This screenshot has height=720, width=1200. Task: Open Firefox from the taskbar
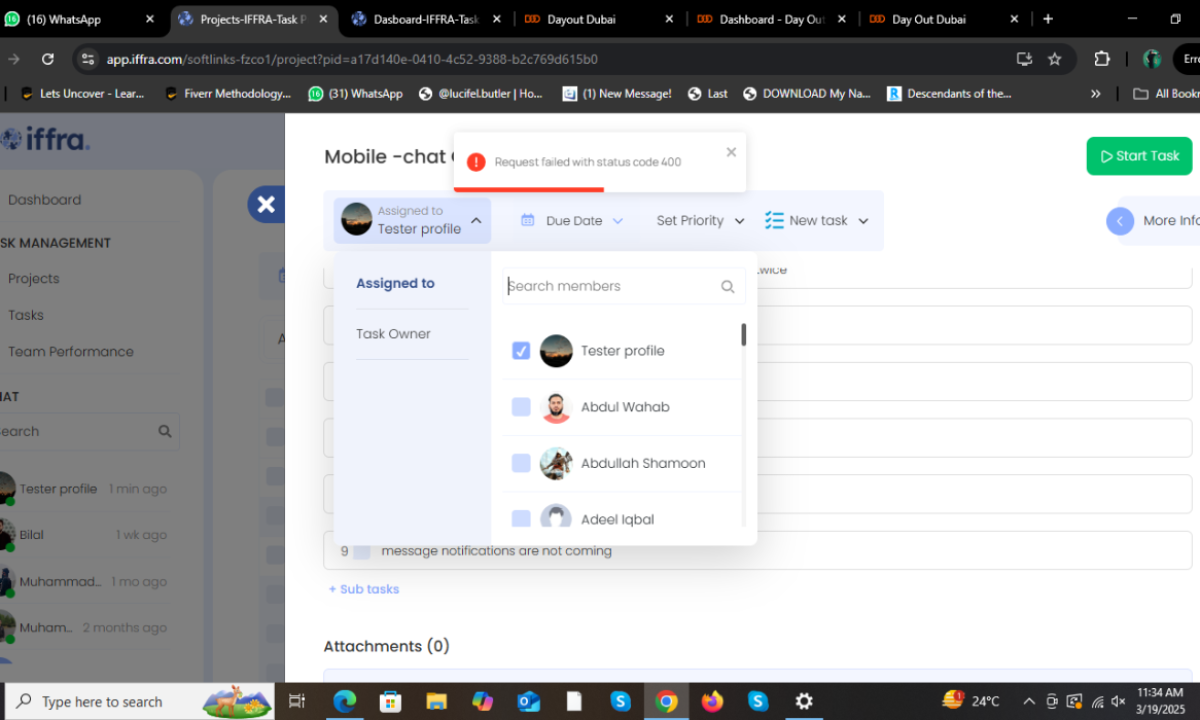pos(712,701)
